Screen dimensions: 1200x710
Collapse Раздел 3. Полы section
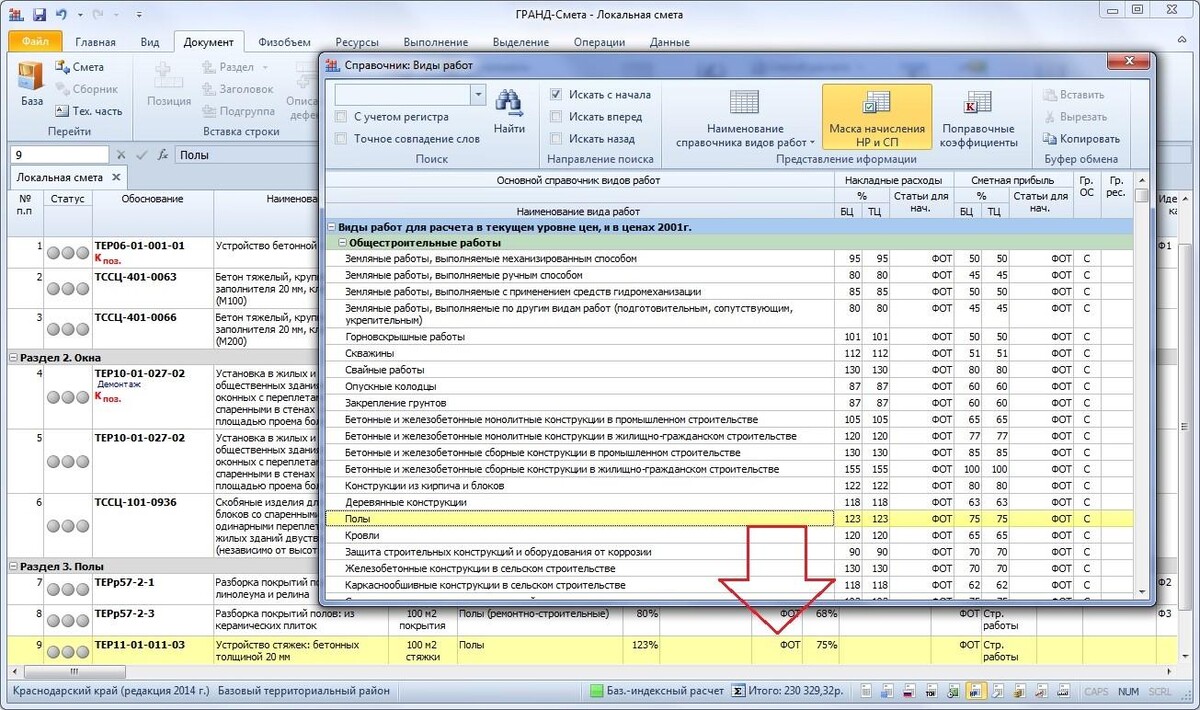tap(13, 566)
